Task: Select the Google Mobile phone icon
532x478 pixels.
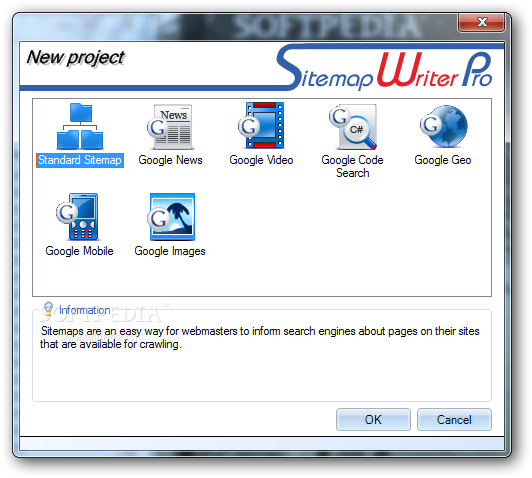Action: [x=78, y=217]
